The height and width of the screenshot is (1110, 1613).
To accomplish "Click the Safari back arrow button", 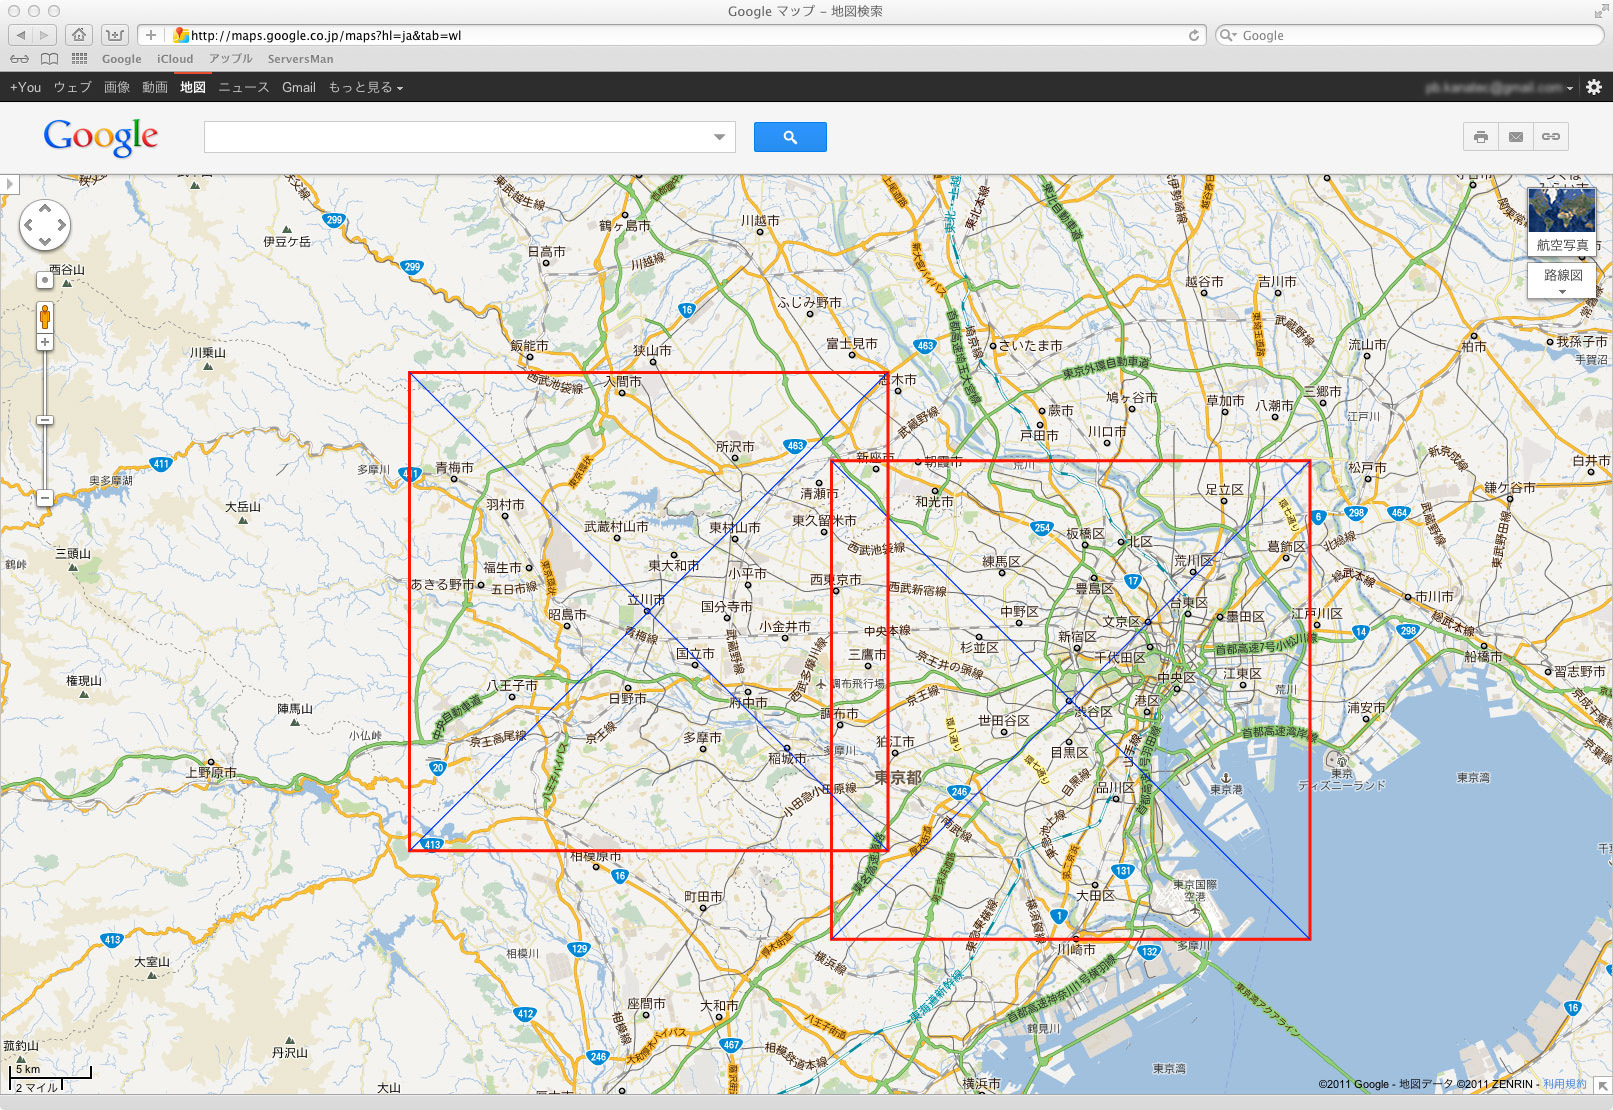I will point(20,35).
